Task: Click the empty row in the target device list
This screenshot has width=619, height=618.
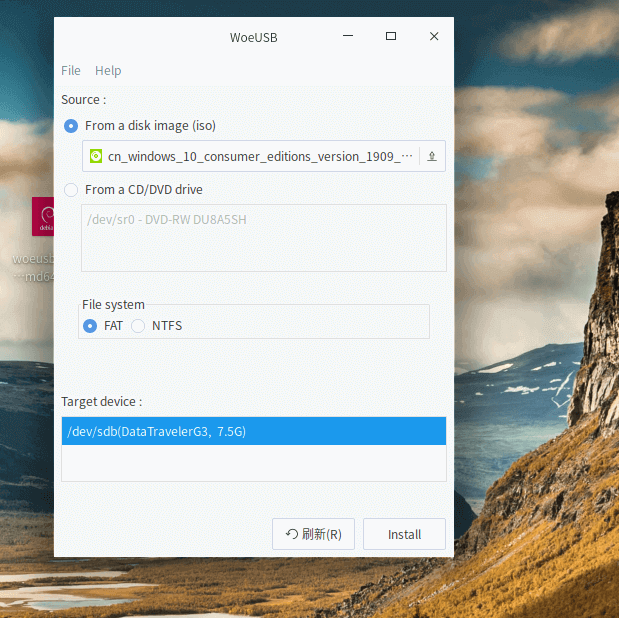Action: (x=253, y=463)
